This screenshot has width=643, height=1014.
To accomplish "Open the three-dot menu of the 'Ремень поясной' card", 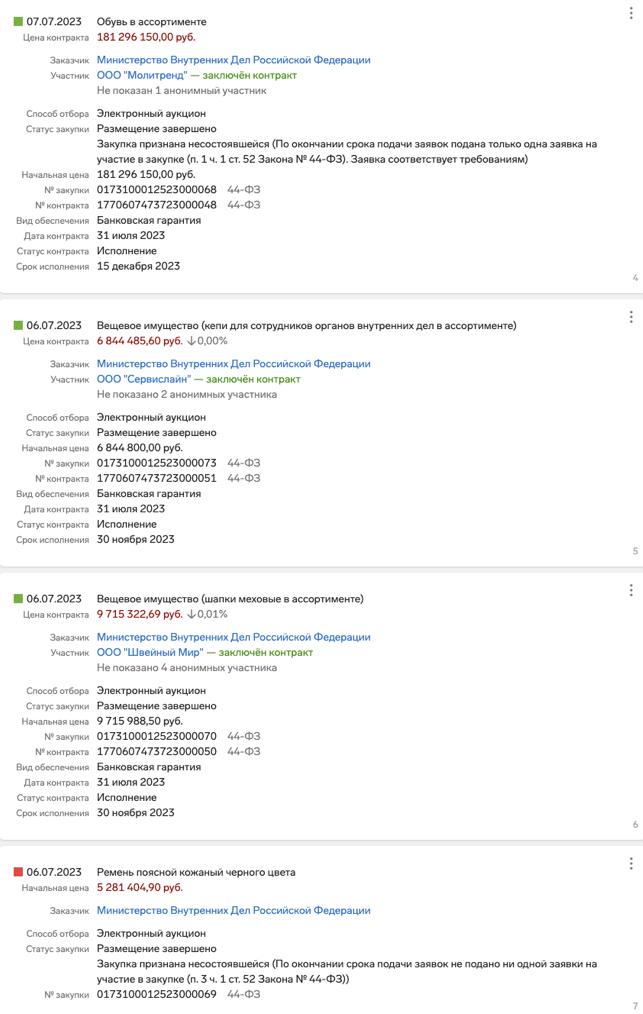I will 631,864.
